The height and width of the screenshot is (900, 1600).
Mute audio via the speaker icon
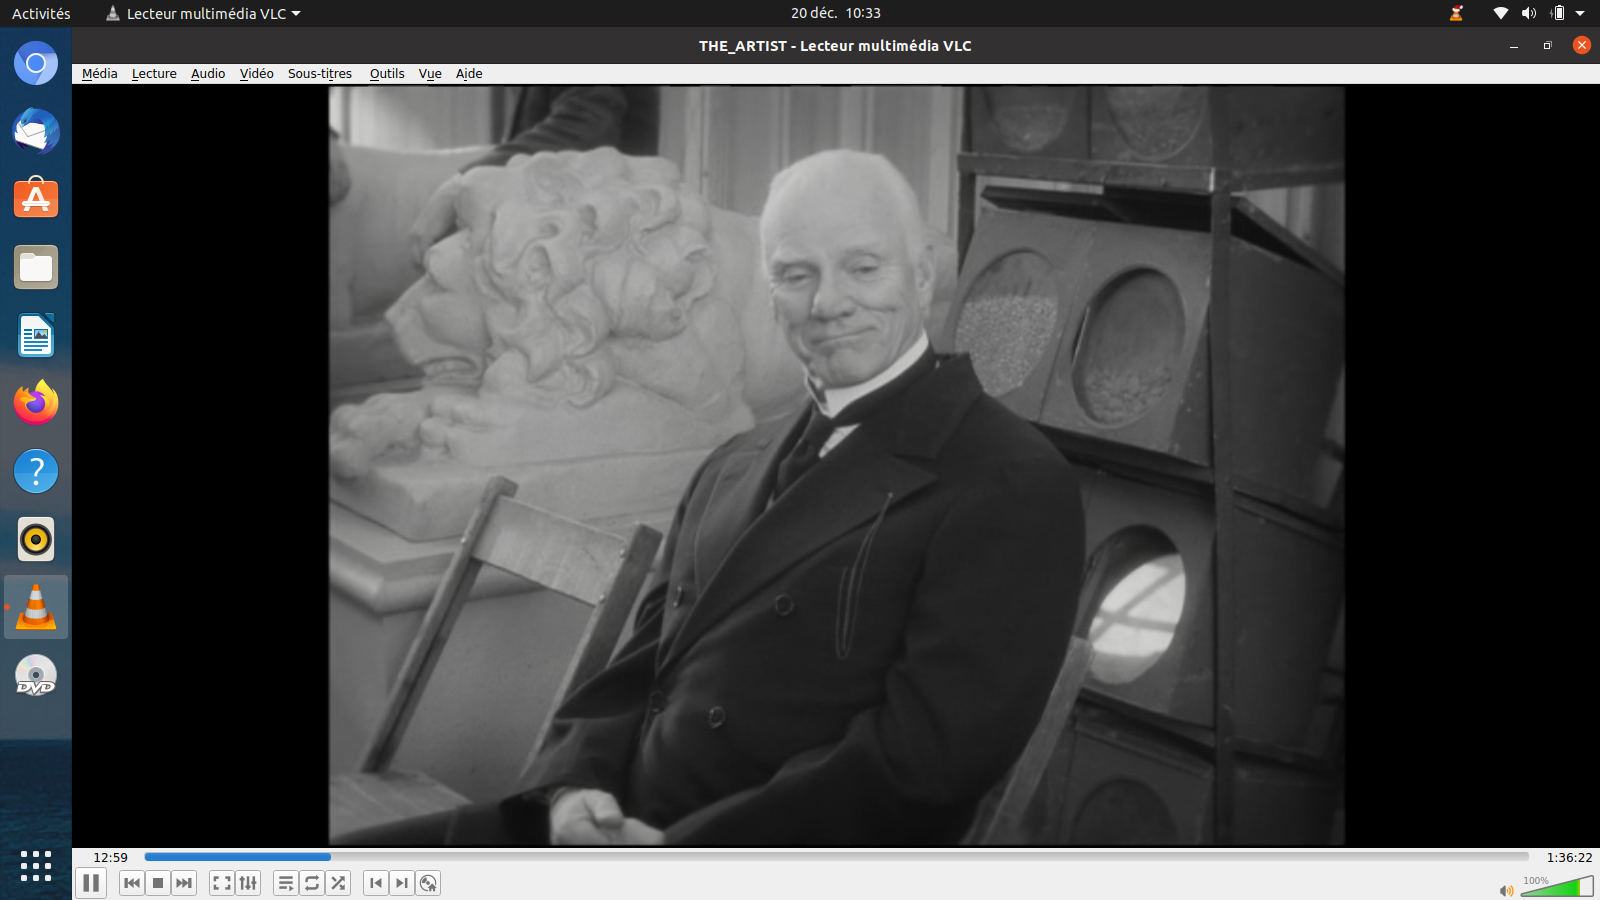click(x=1505, y=890)
